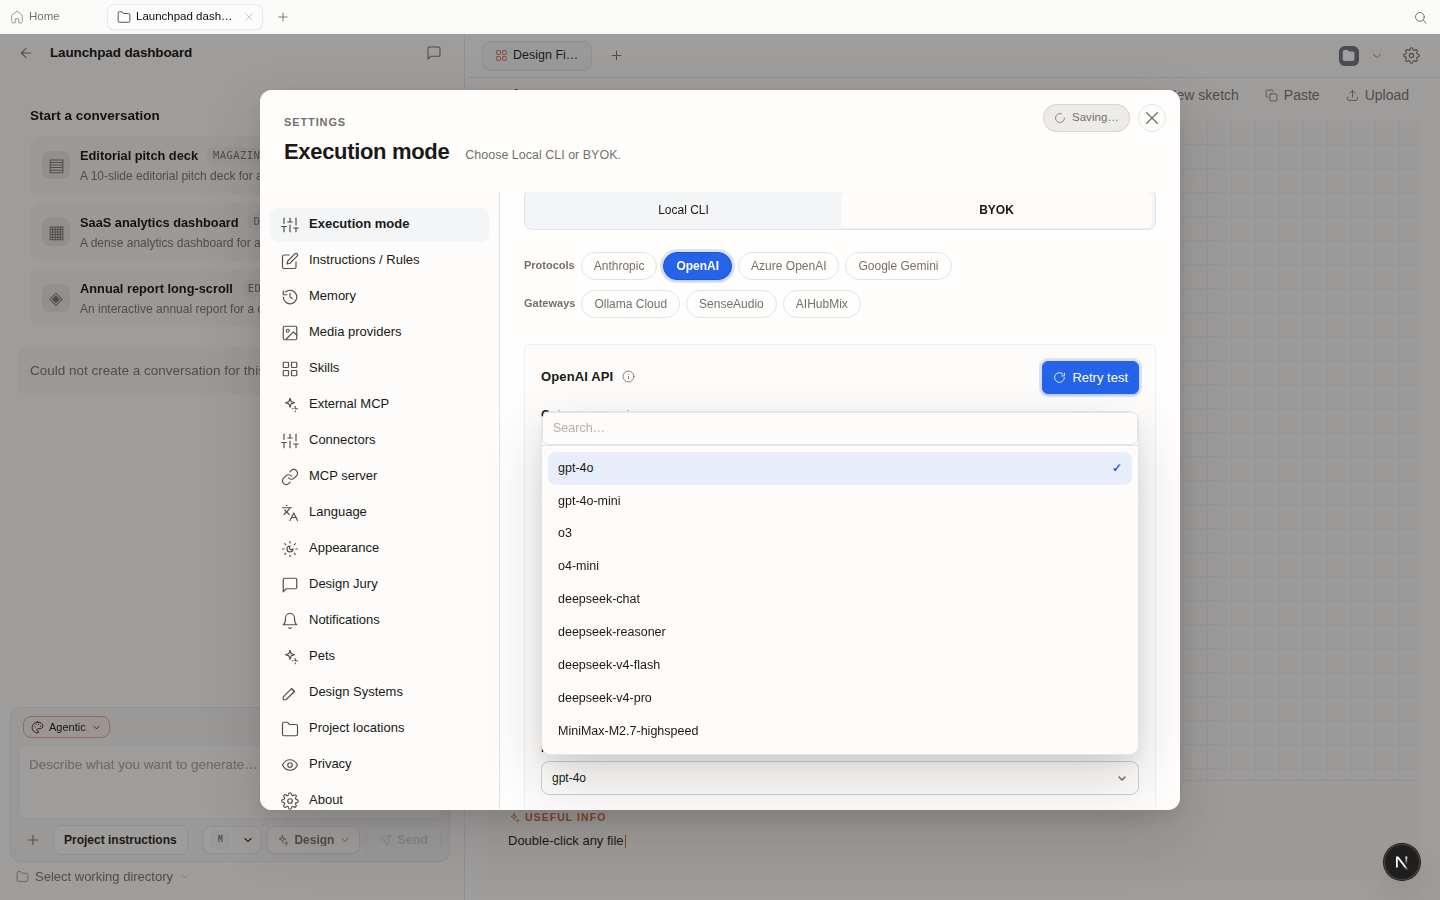Click the Retry test button
Viewport: 1440px width, 900px height.
tap(1091, 378)
